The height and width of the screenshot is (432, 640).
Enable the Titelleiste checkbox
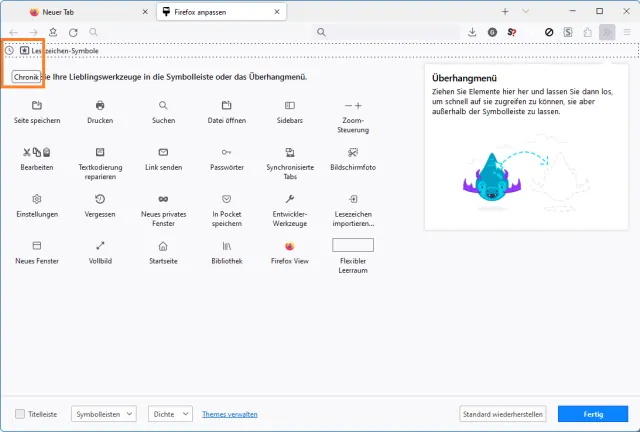[x=21, y=414]
